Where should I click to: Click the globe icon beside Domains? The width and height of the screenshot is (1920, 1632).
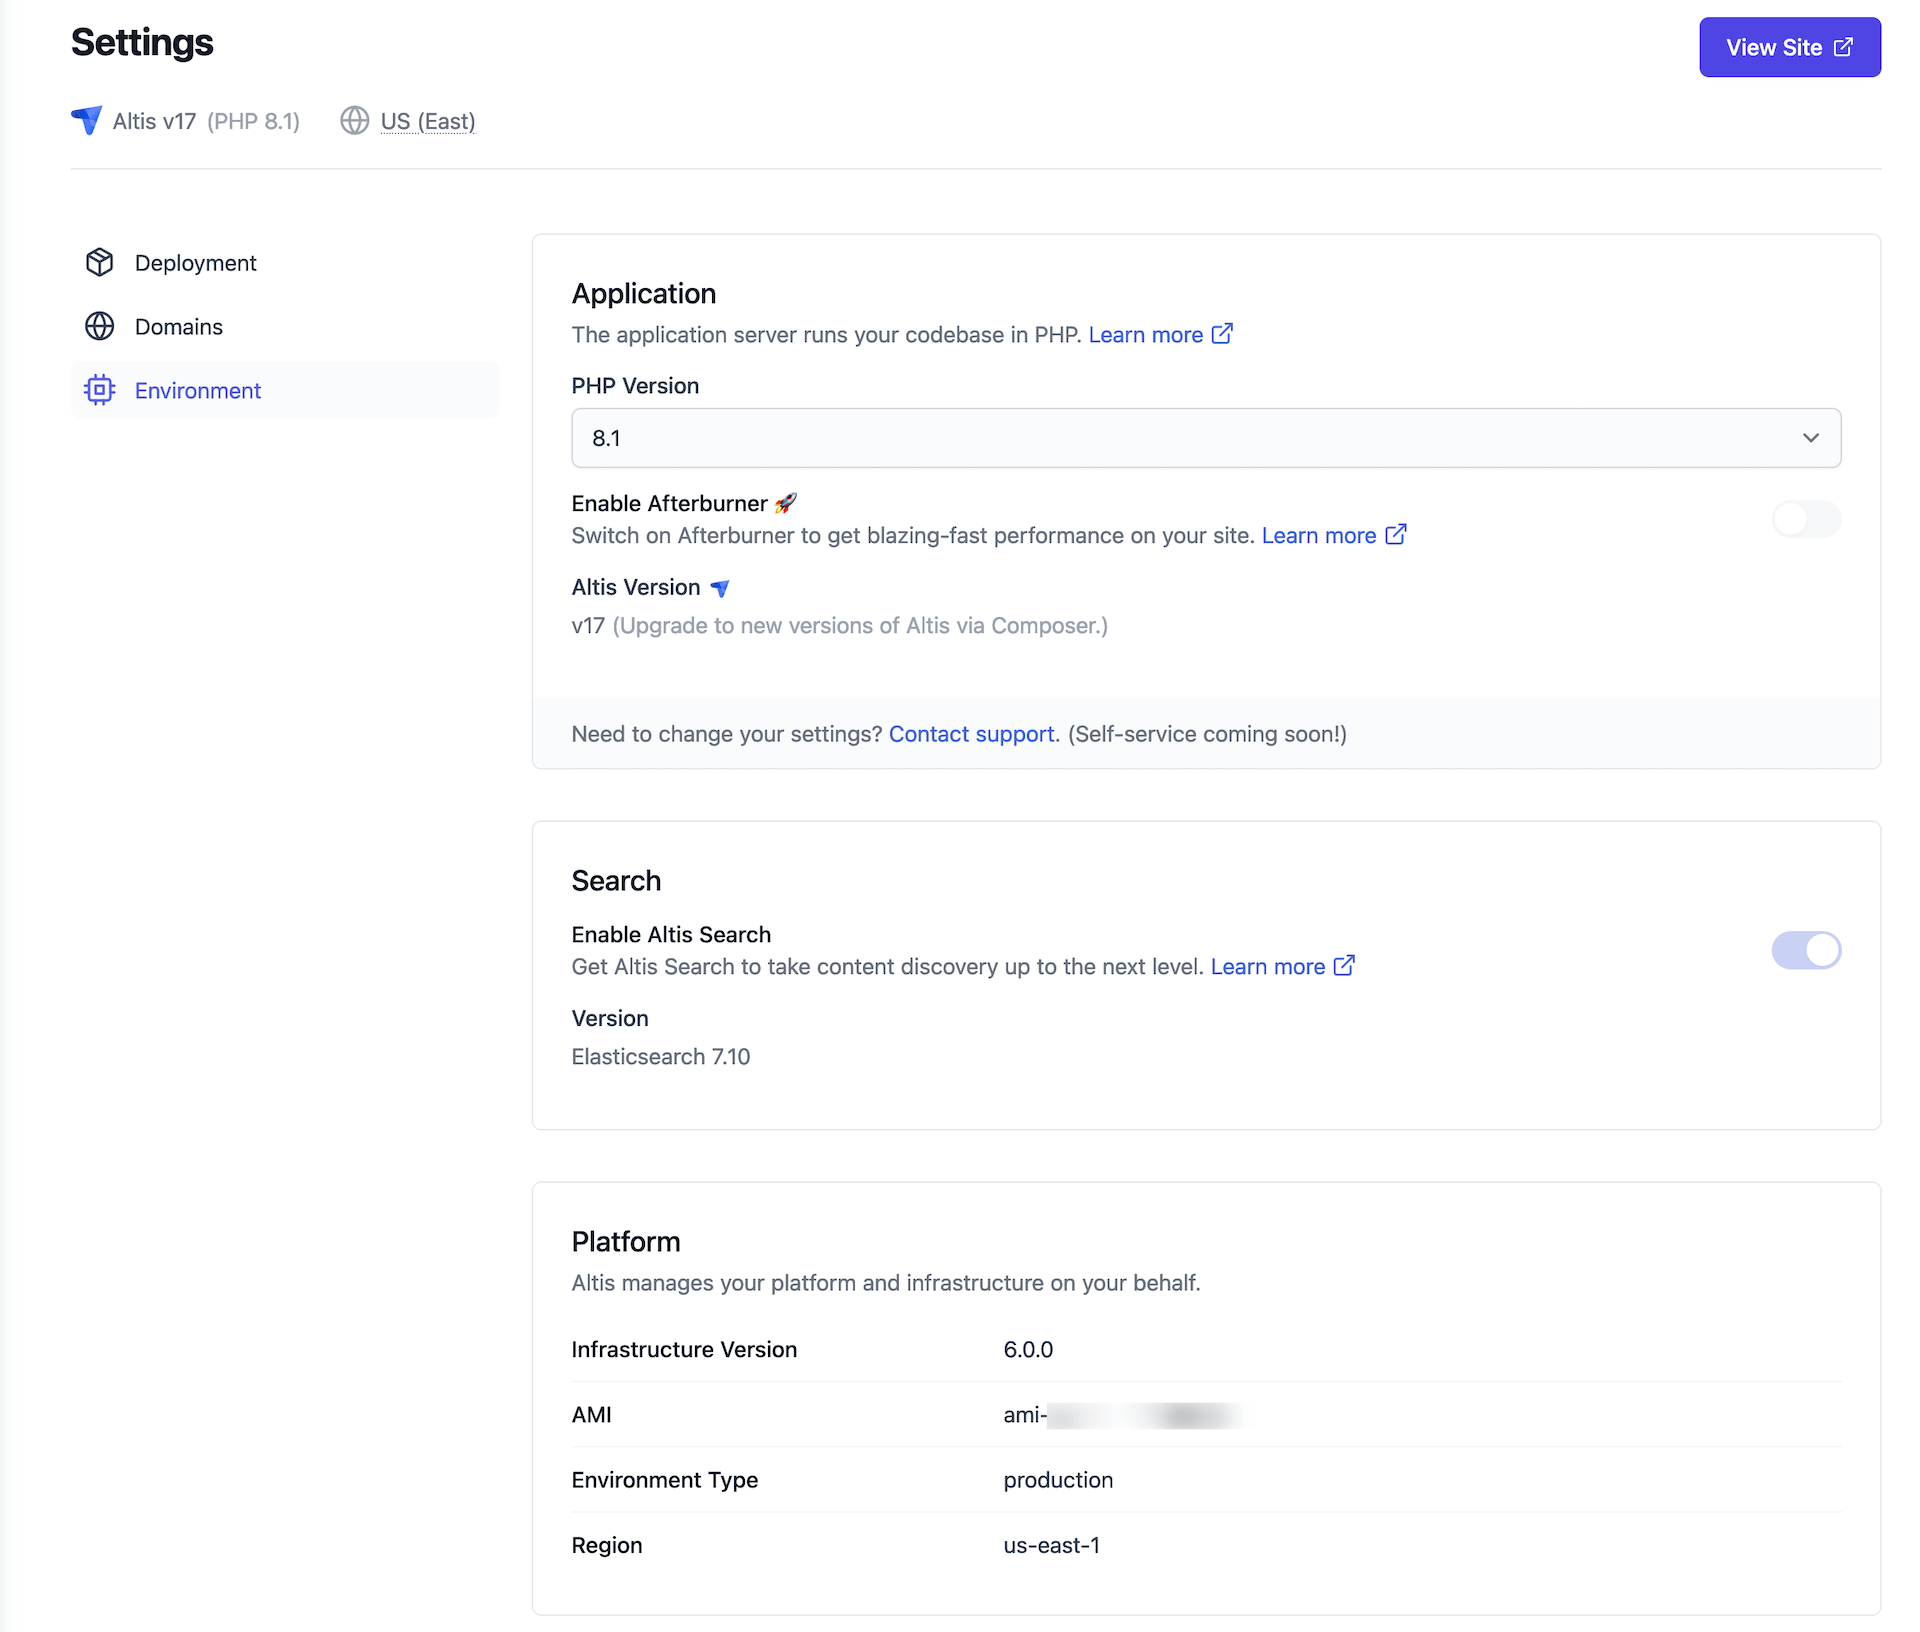coord(100,326)
